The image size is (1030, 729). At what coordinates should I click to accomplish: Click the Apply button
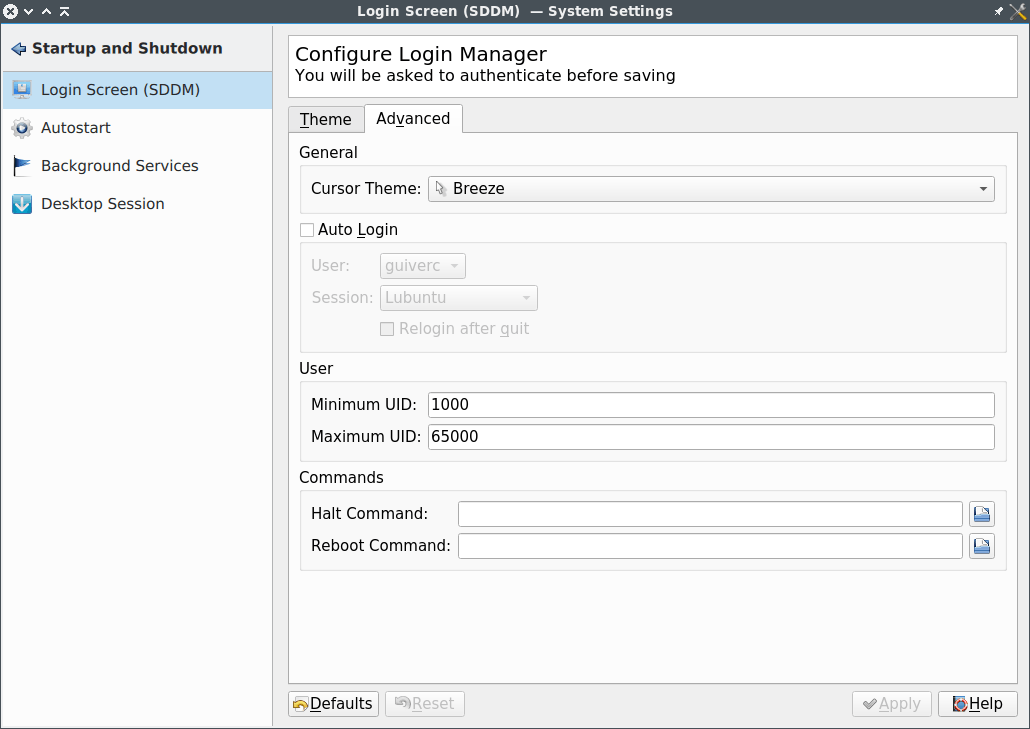tap(892, 704)
